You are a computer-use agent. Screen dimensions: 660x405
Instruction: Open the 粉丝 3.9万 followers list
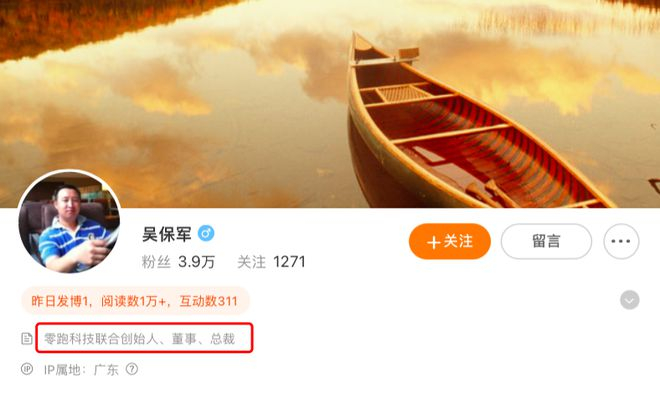178,262
